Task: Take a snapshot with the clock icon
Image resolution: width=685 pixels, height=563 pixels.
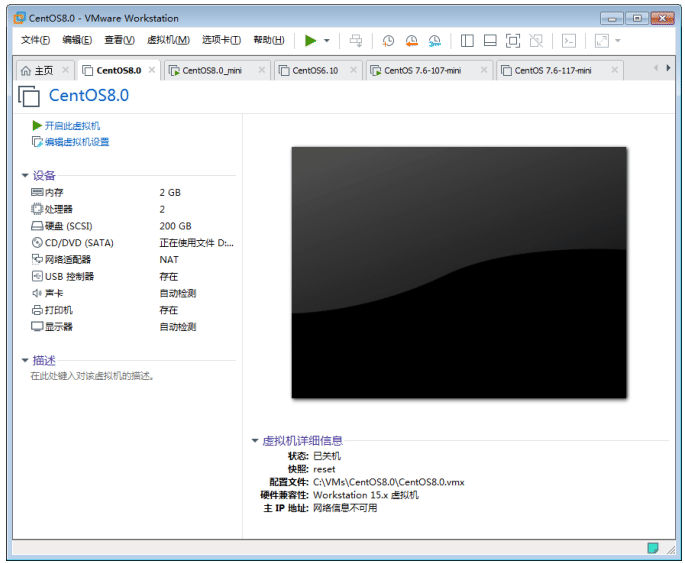Action: [x=388, y=41]
